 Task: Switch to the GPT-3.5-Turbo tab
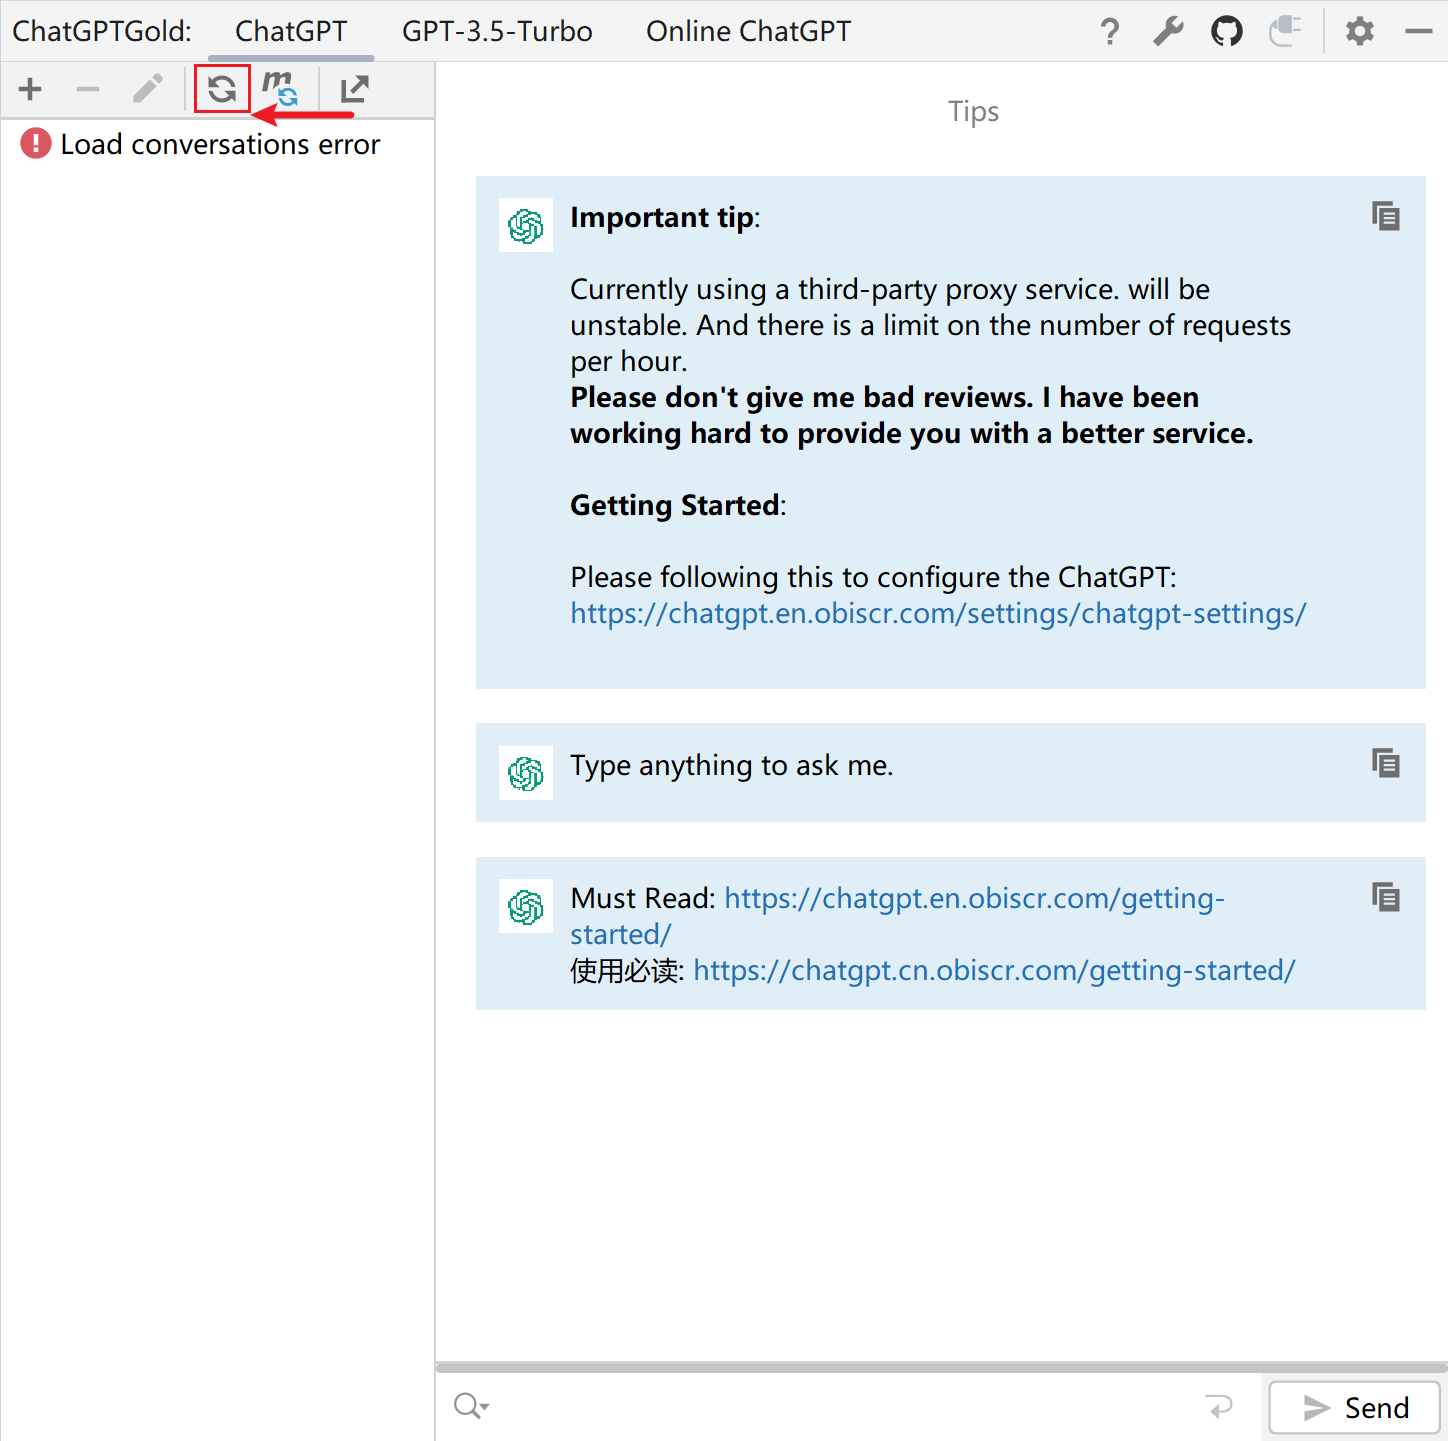tap(497, 32)
